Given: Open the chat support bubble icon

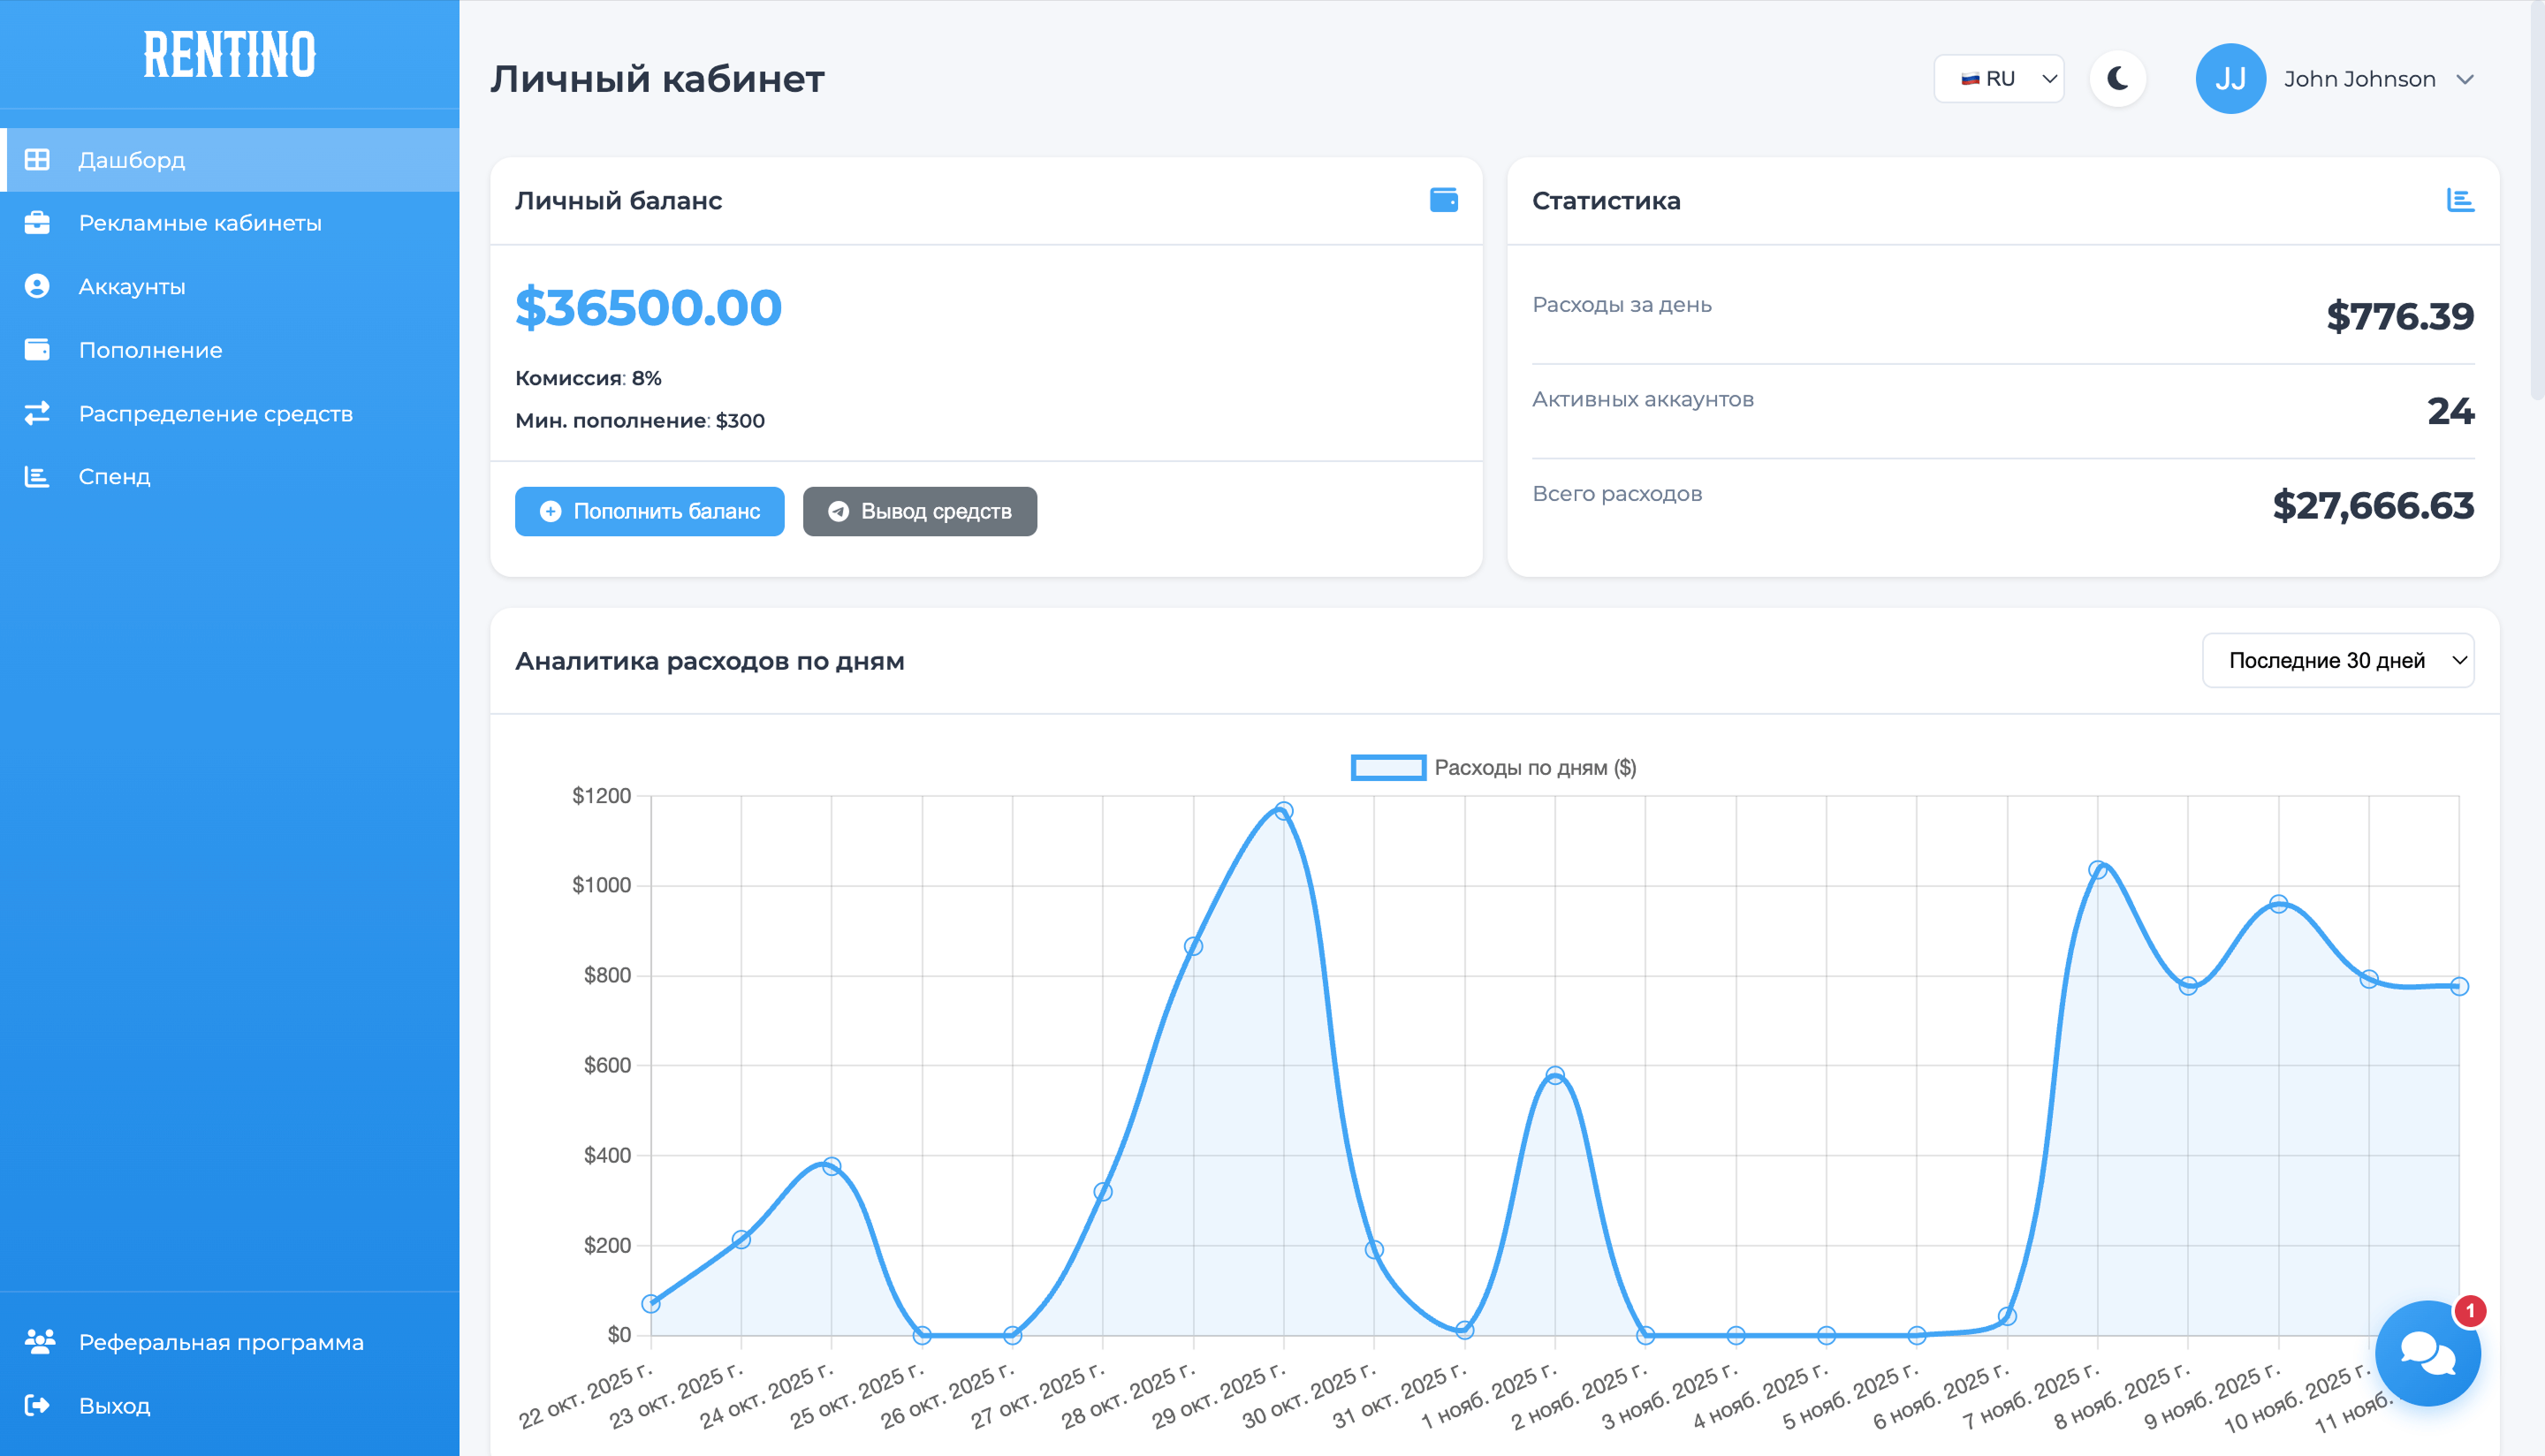Looking at the screenshot, I should [2427, 1353].
